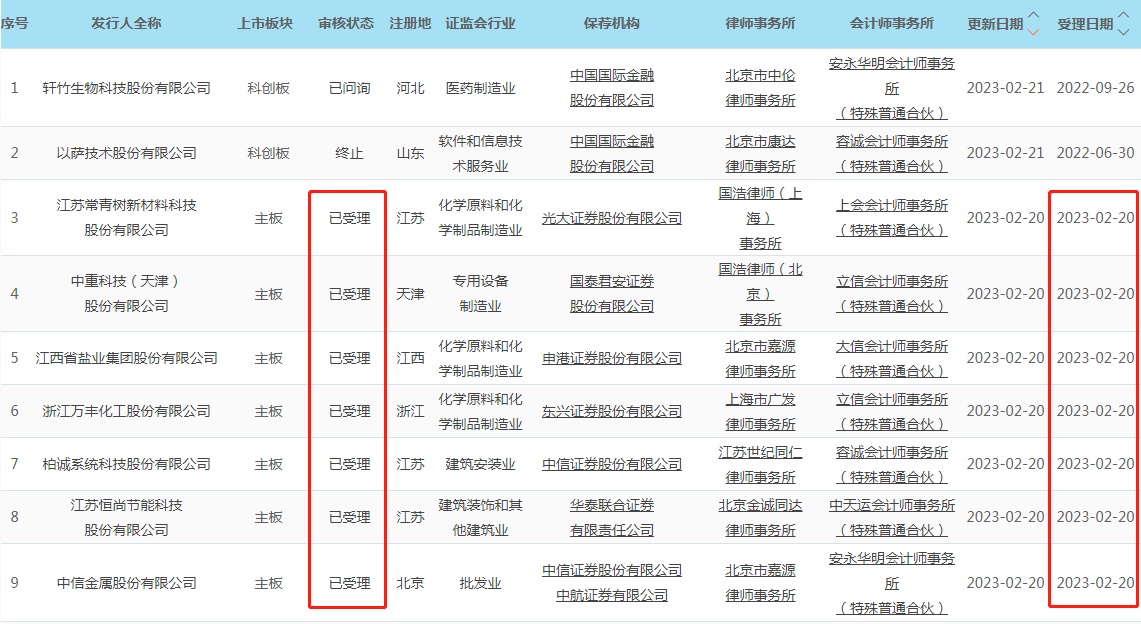Click the 发行人全称 column header

tap(126, 24)
